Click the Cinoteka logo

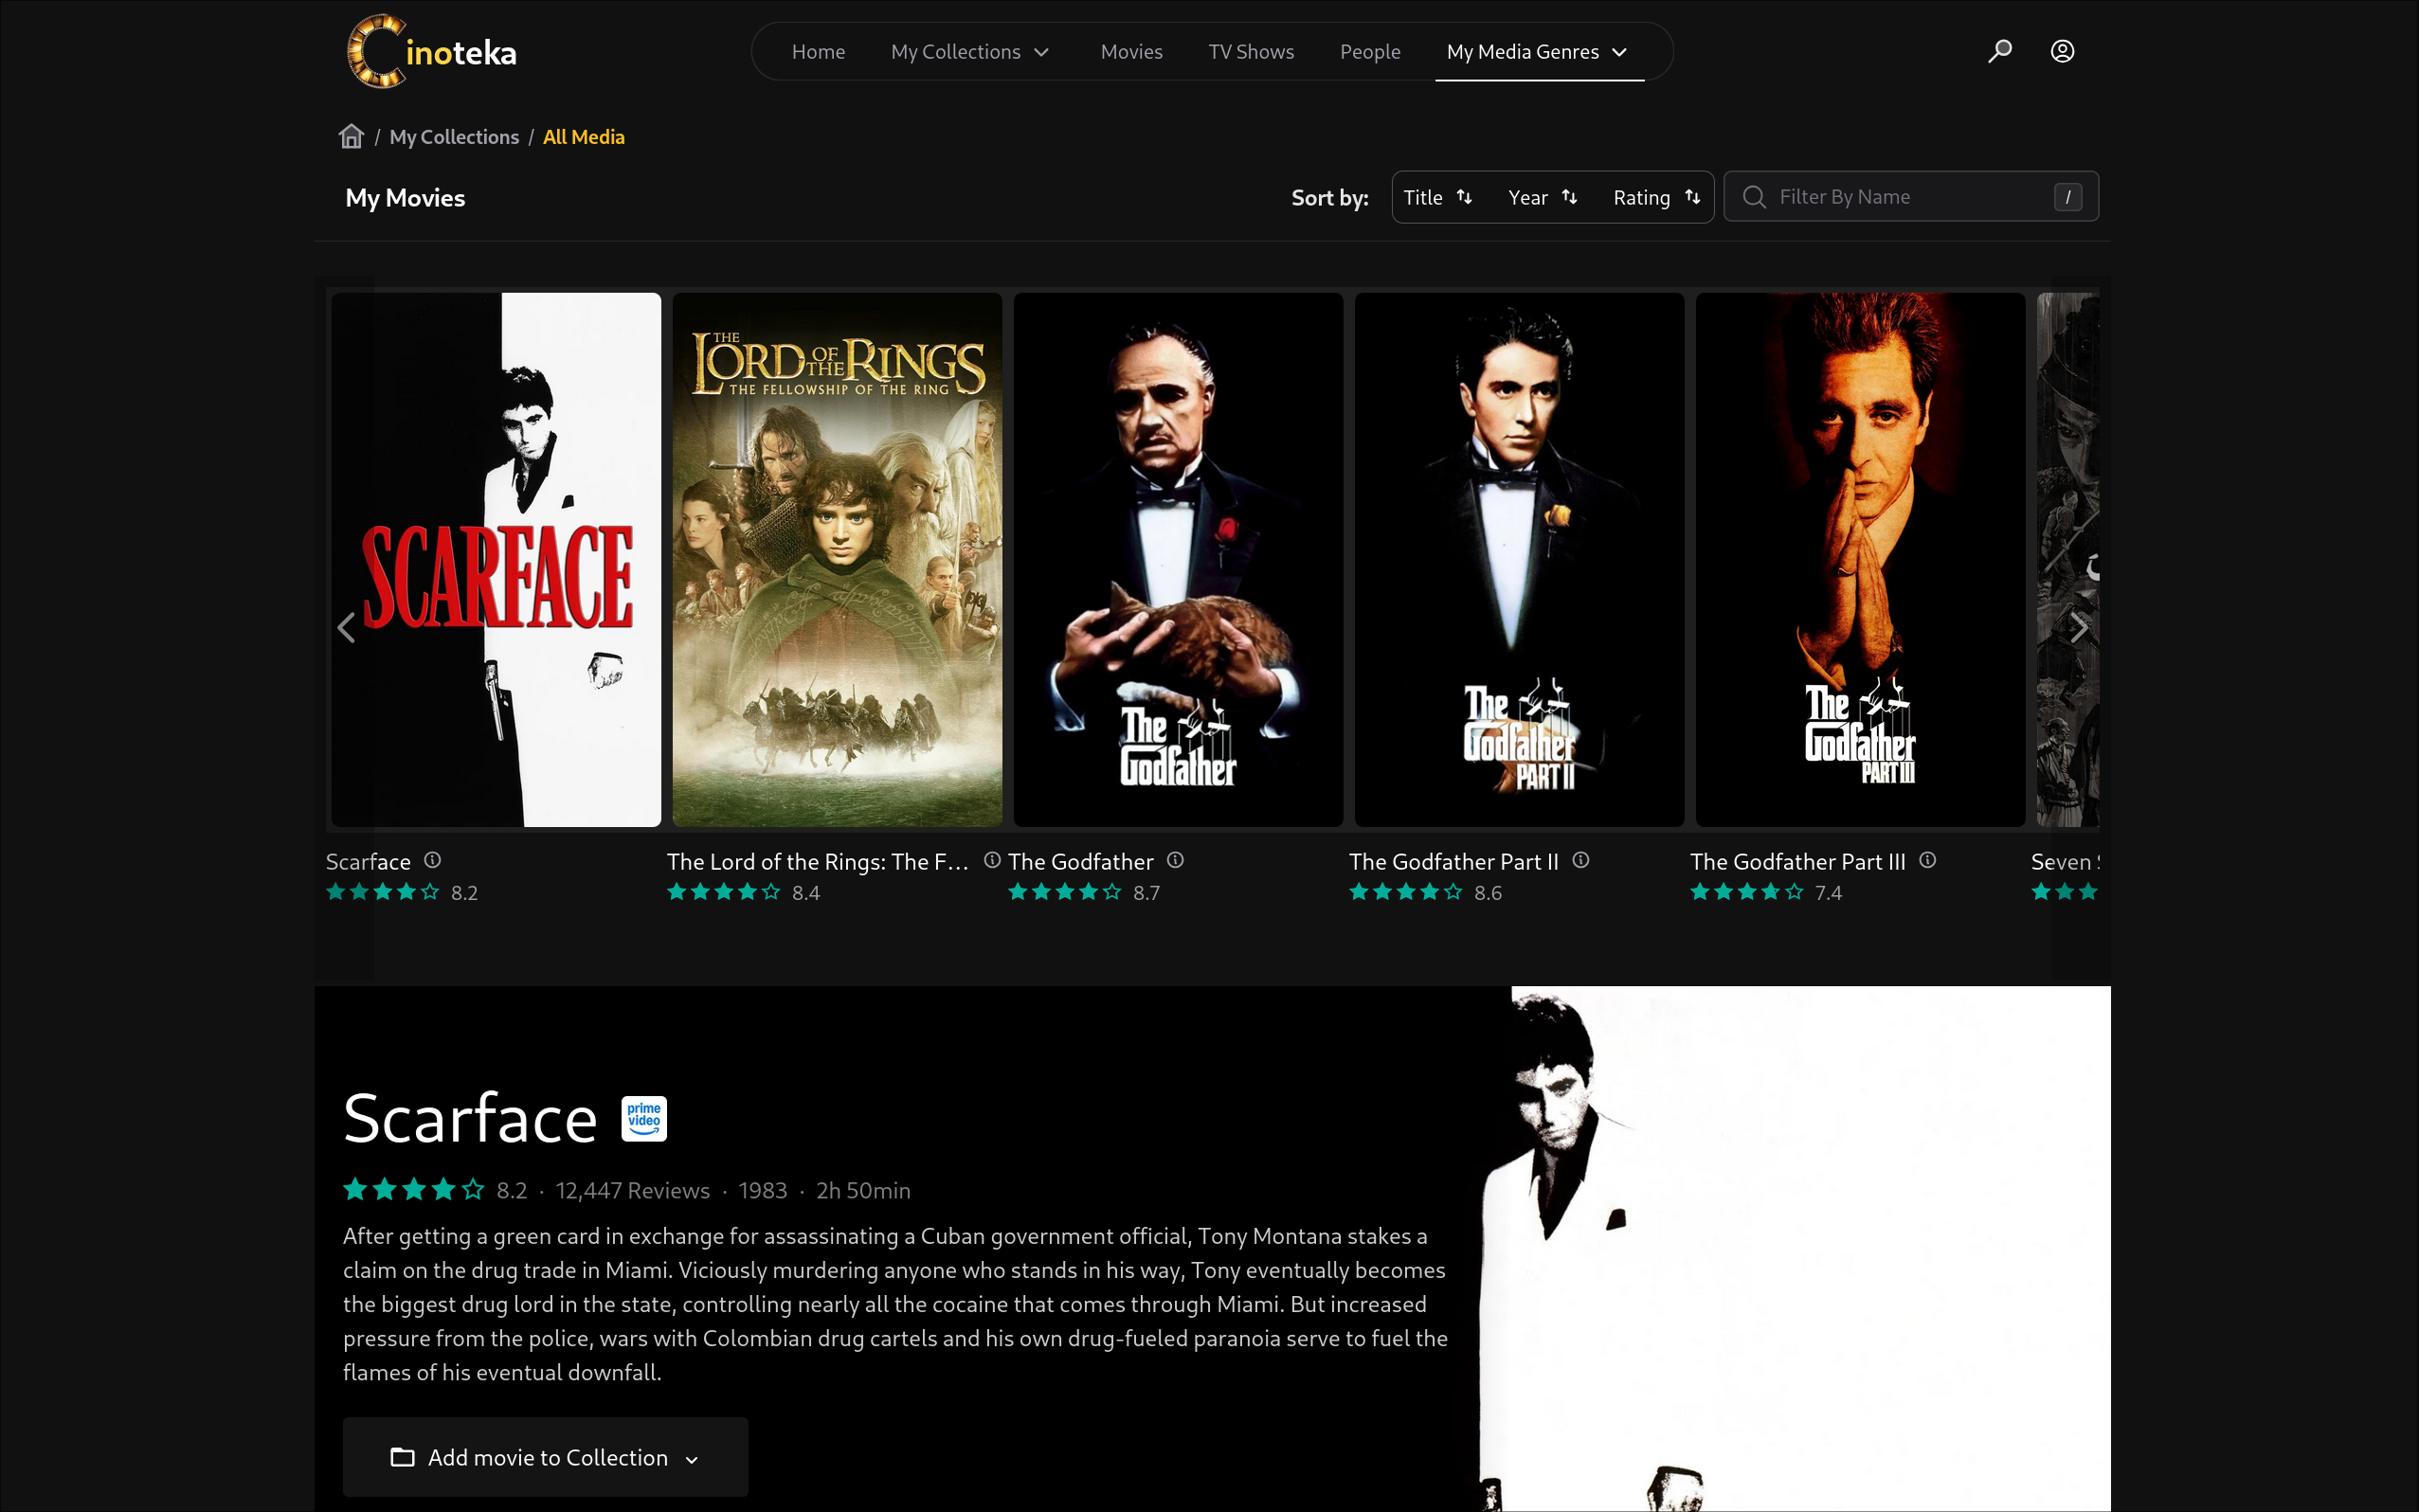coord(432,51)
